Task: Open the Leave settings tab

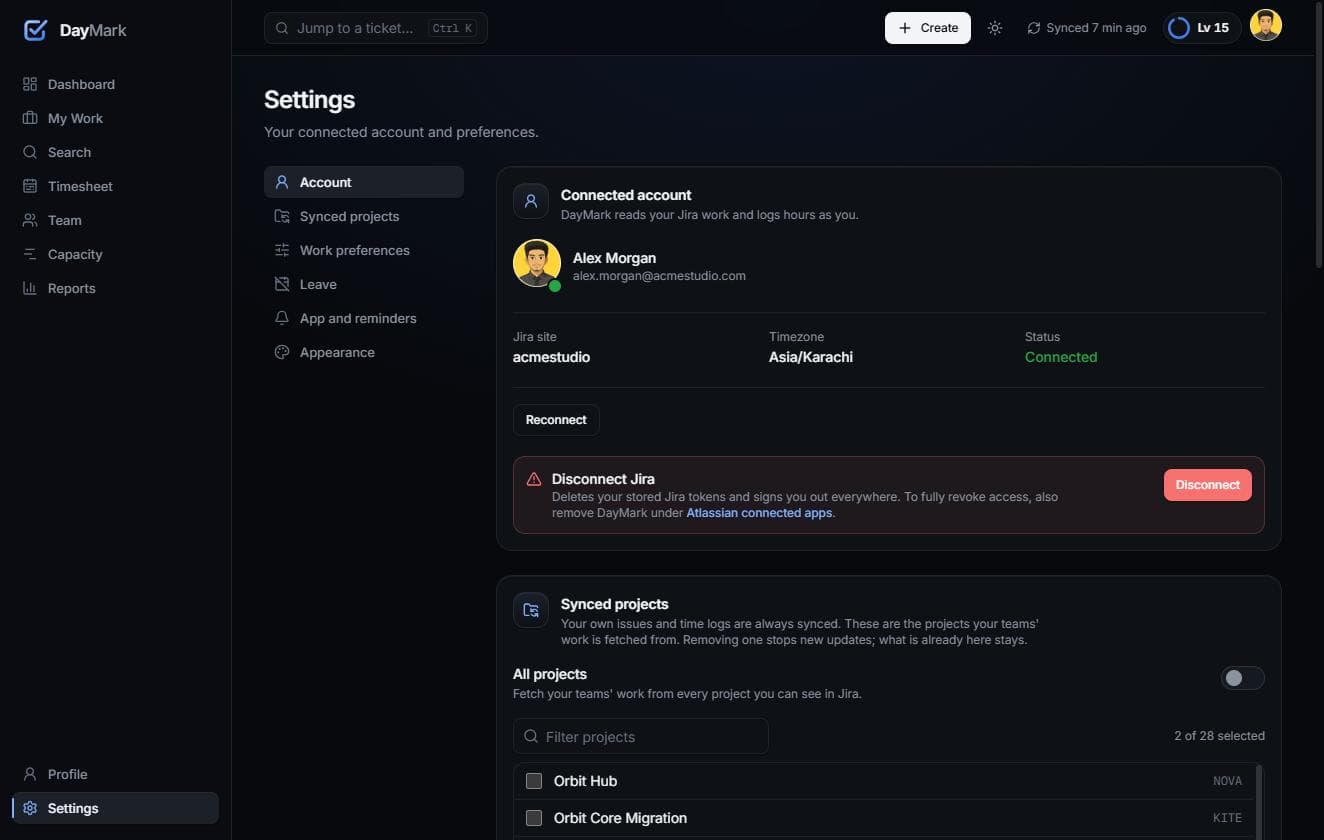Action: (x=364, y=284)
